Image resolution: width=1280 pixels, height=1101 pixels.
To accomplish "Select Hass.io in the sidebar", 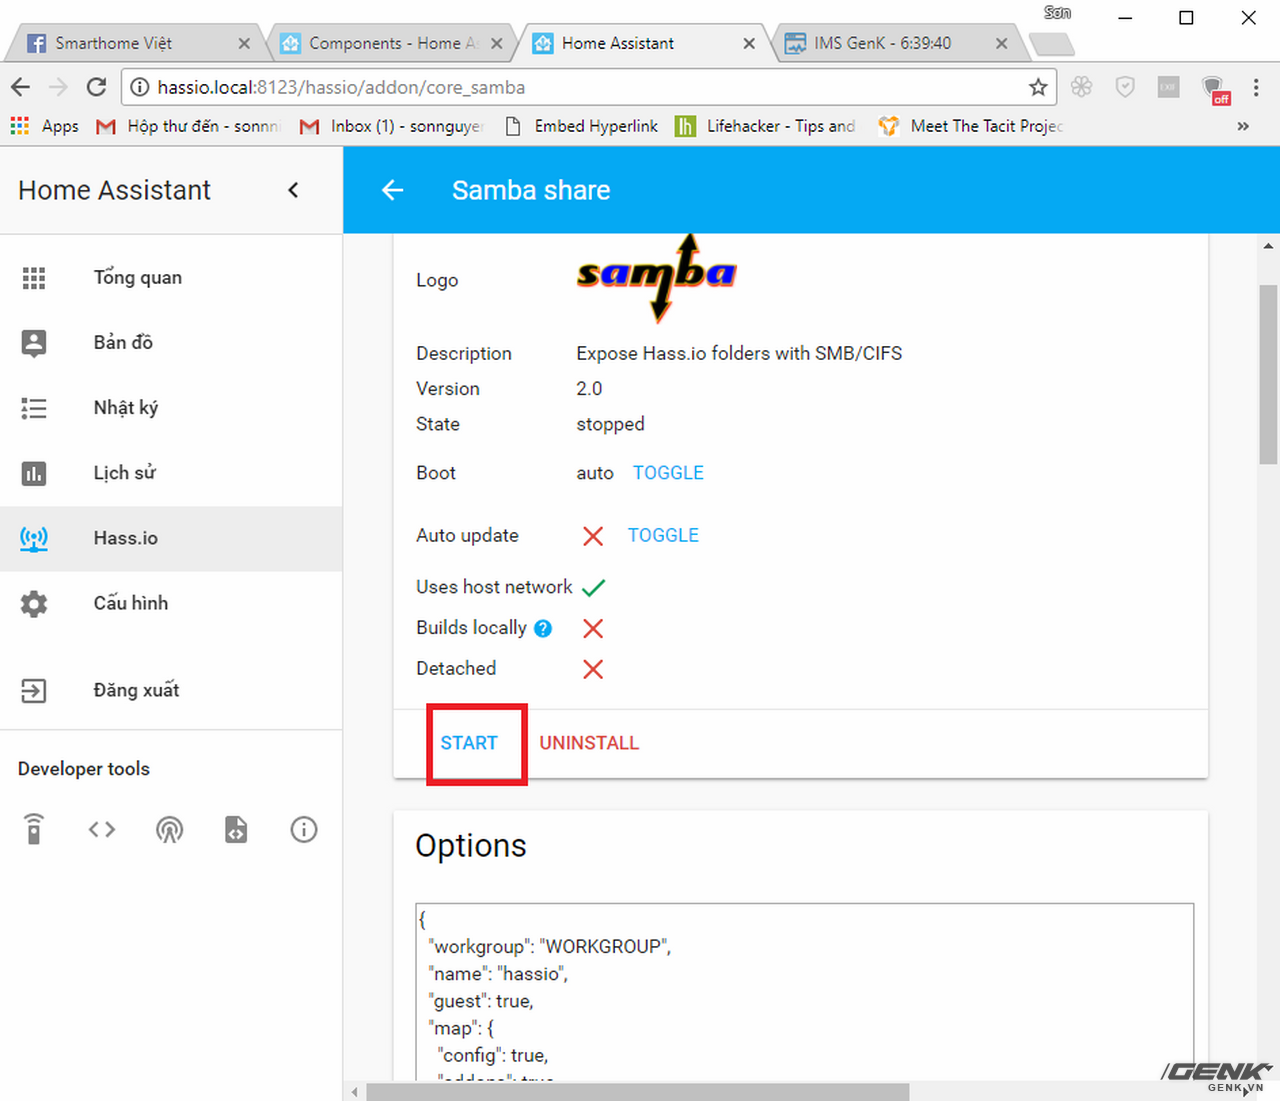I will [126, 538].
